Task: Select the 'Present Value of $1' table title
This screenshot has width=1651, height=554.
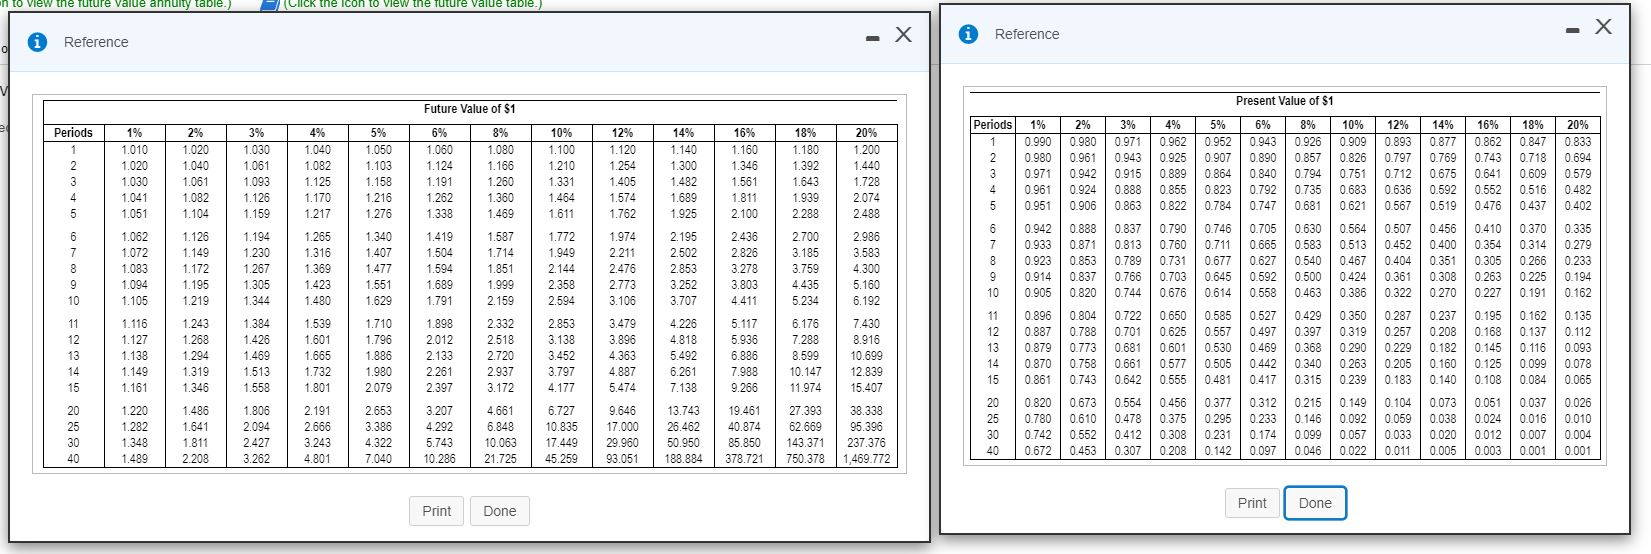Action: (x=1285, y=101)
